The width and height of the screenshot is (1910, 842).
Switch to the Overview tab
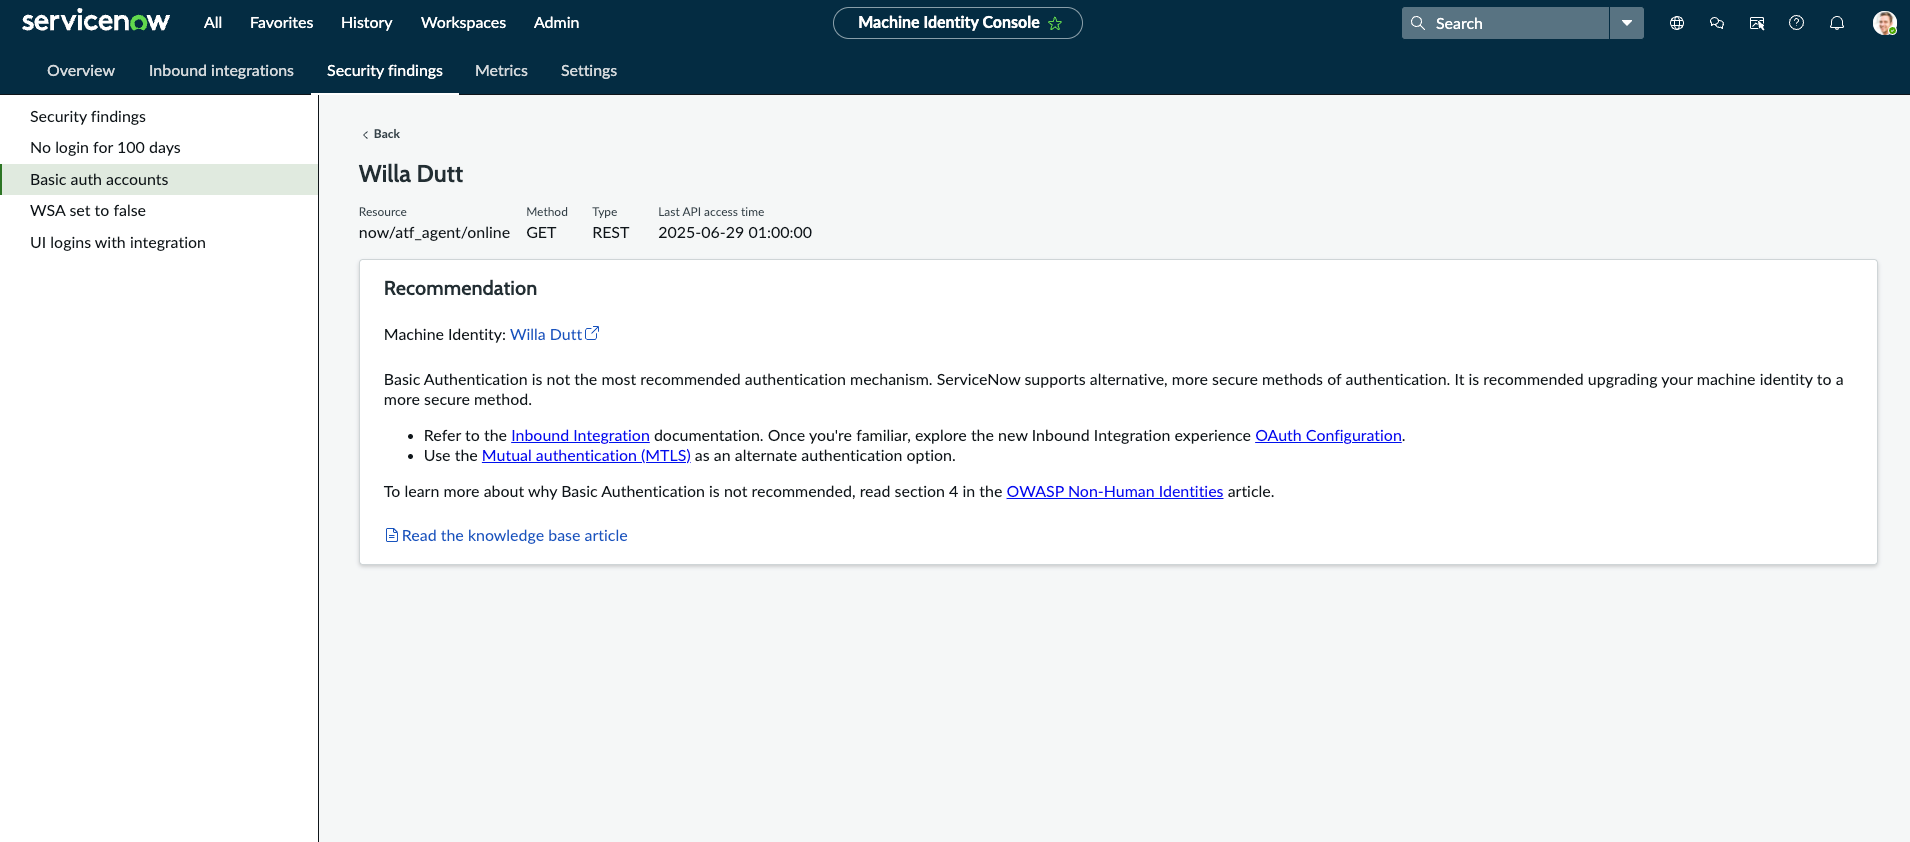click(81, 71)
